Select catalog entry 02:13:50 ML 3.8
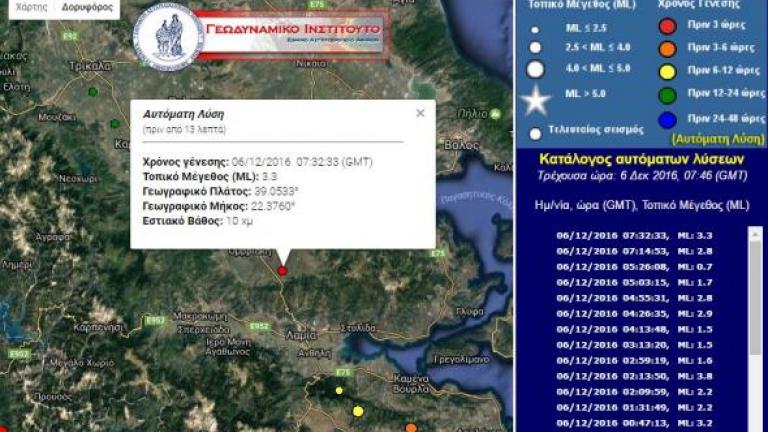Image resolution: width=768 pixels, height=432 pixels. [634, 377]
